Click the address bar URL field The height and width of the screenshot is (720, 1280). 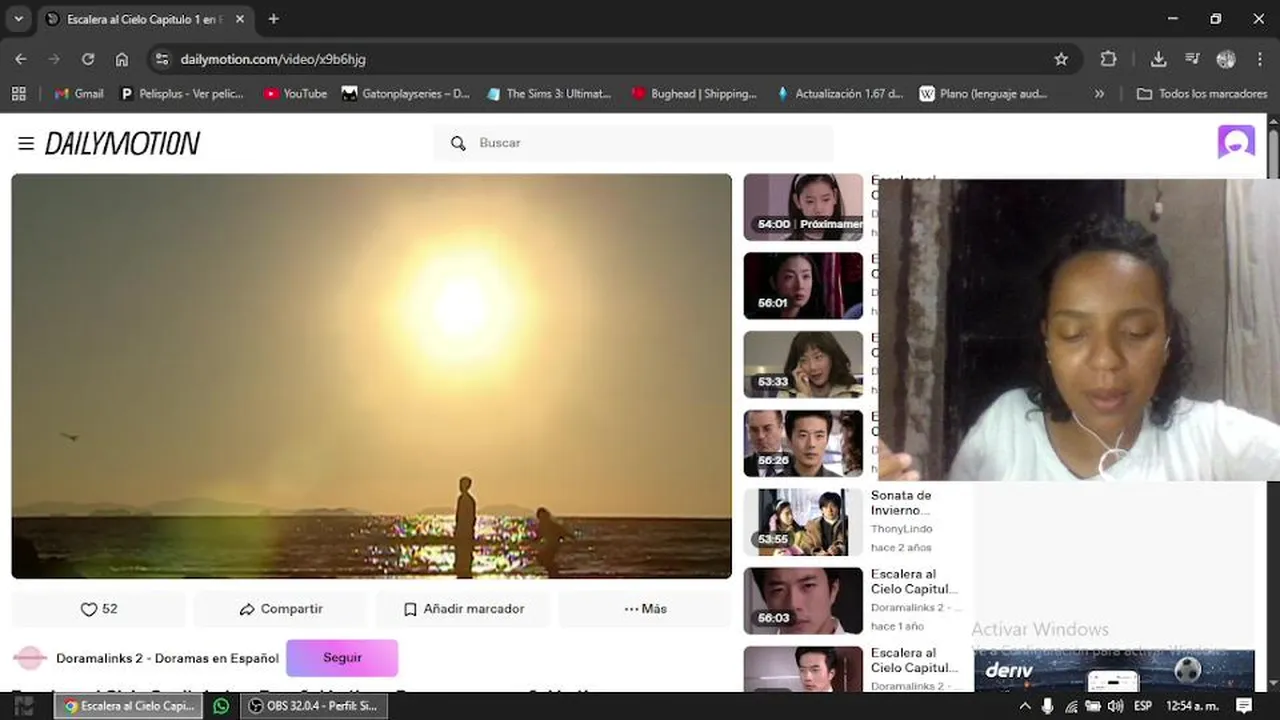click(x=610, y=59)
